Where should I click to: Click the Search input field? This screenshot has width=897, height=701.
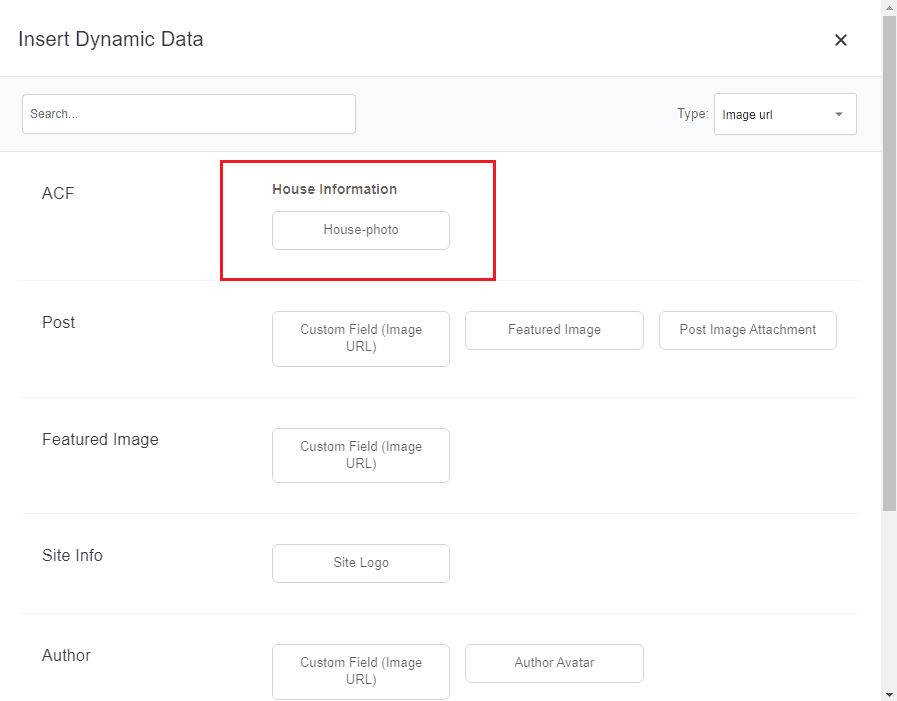click(x=189, y=114)
